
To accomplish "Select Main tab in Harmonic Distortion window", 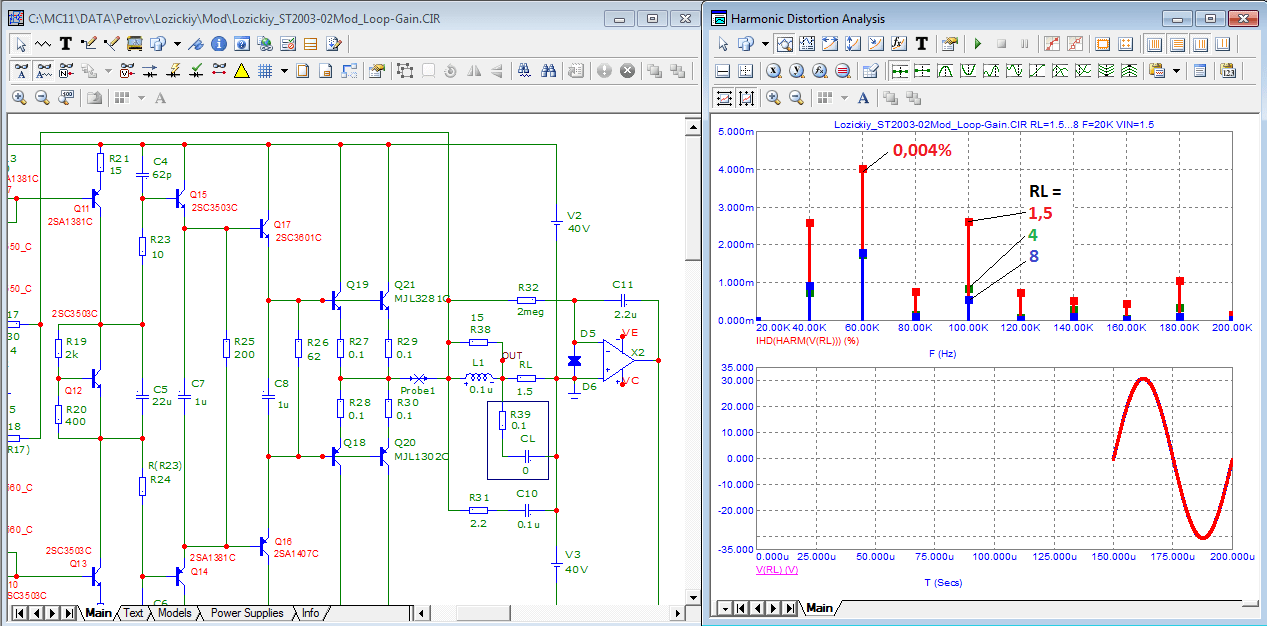I will point(819,608).
